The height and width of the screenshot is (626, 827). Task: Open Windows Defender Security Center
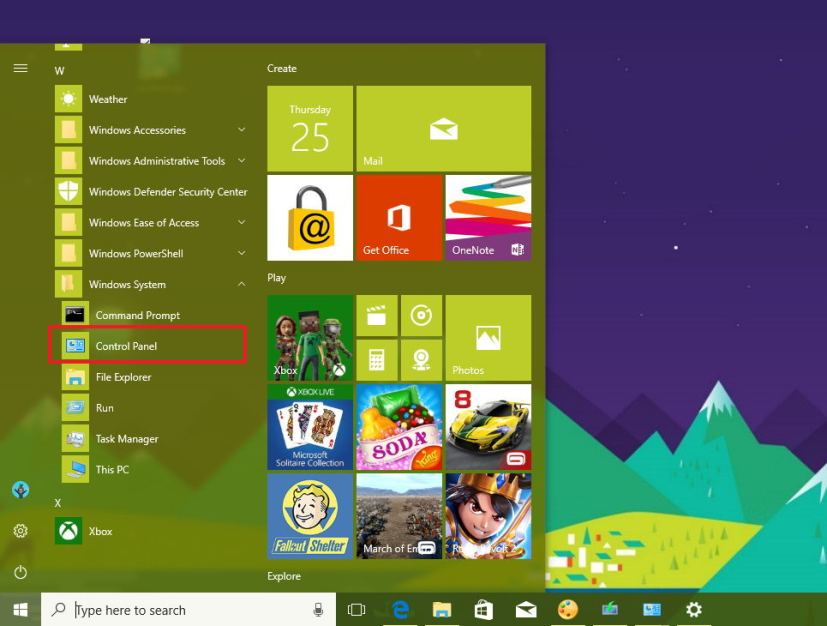click(x=150, y=191)
